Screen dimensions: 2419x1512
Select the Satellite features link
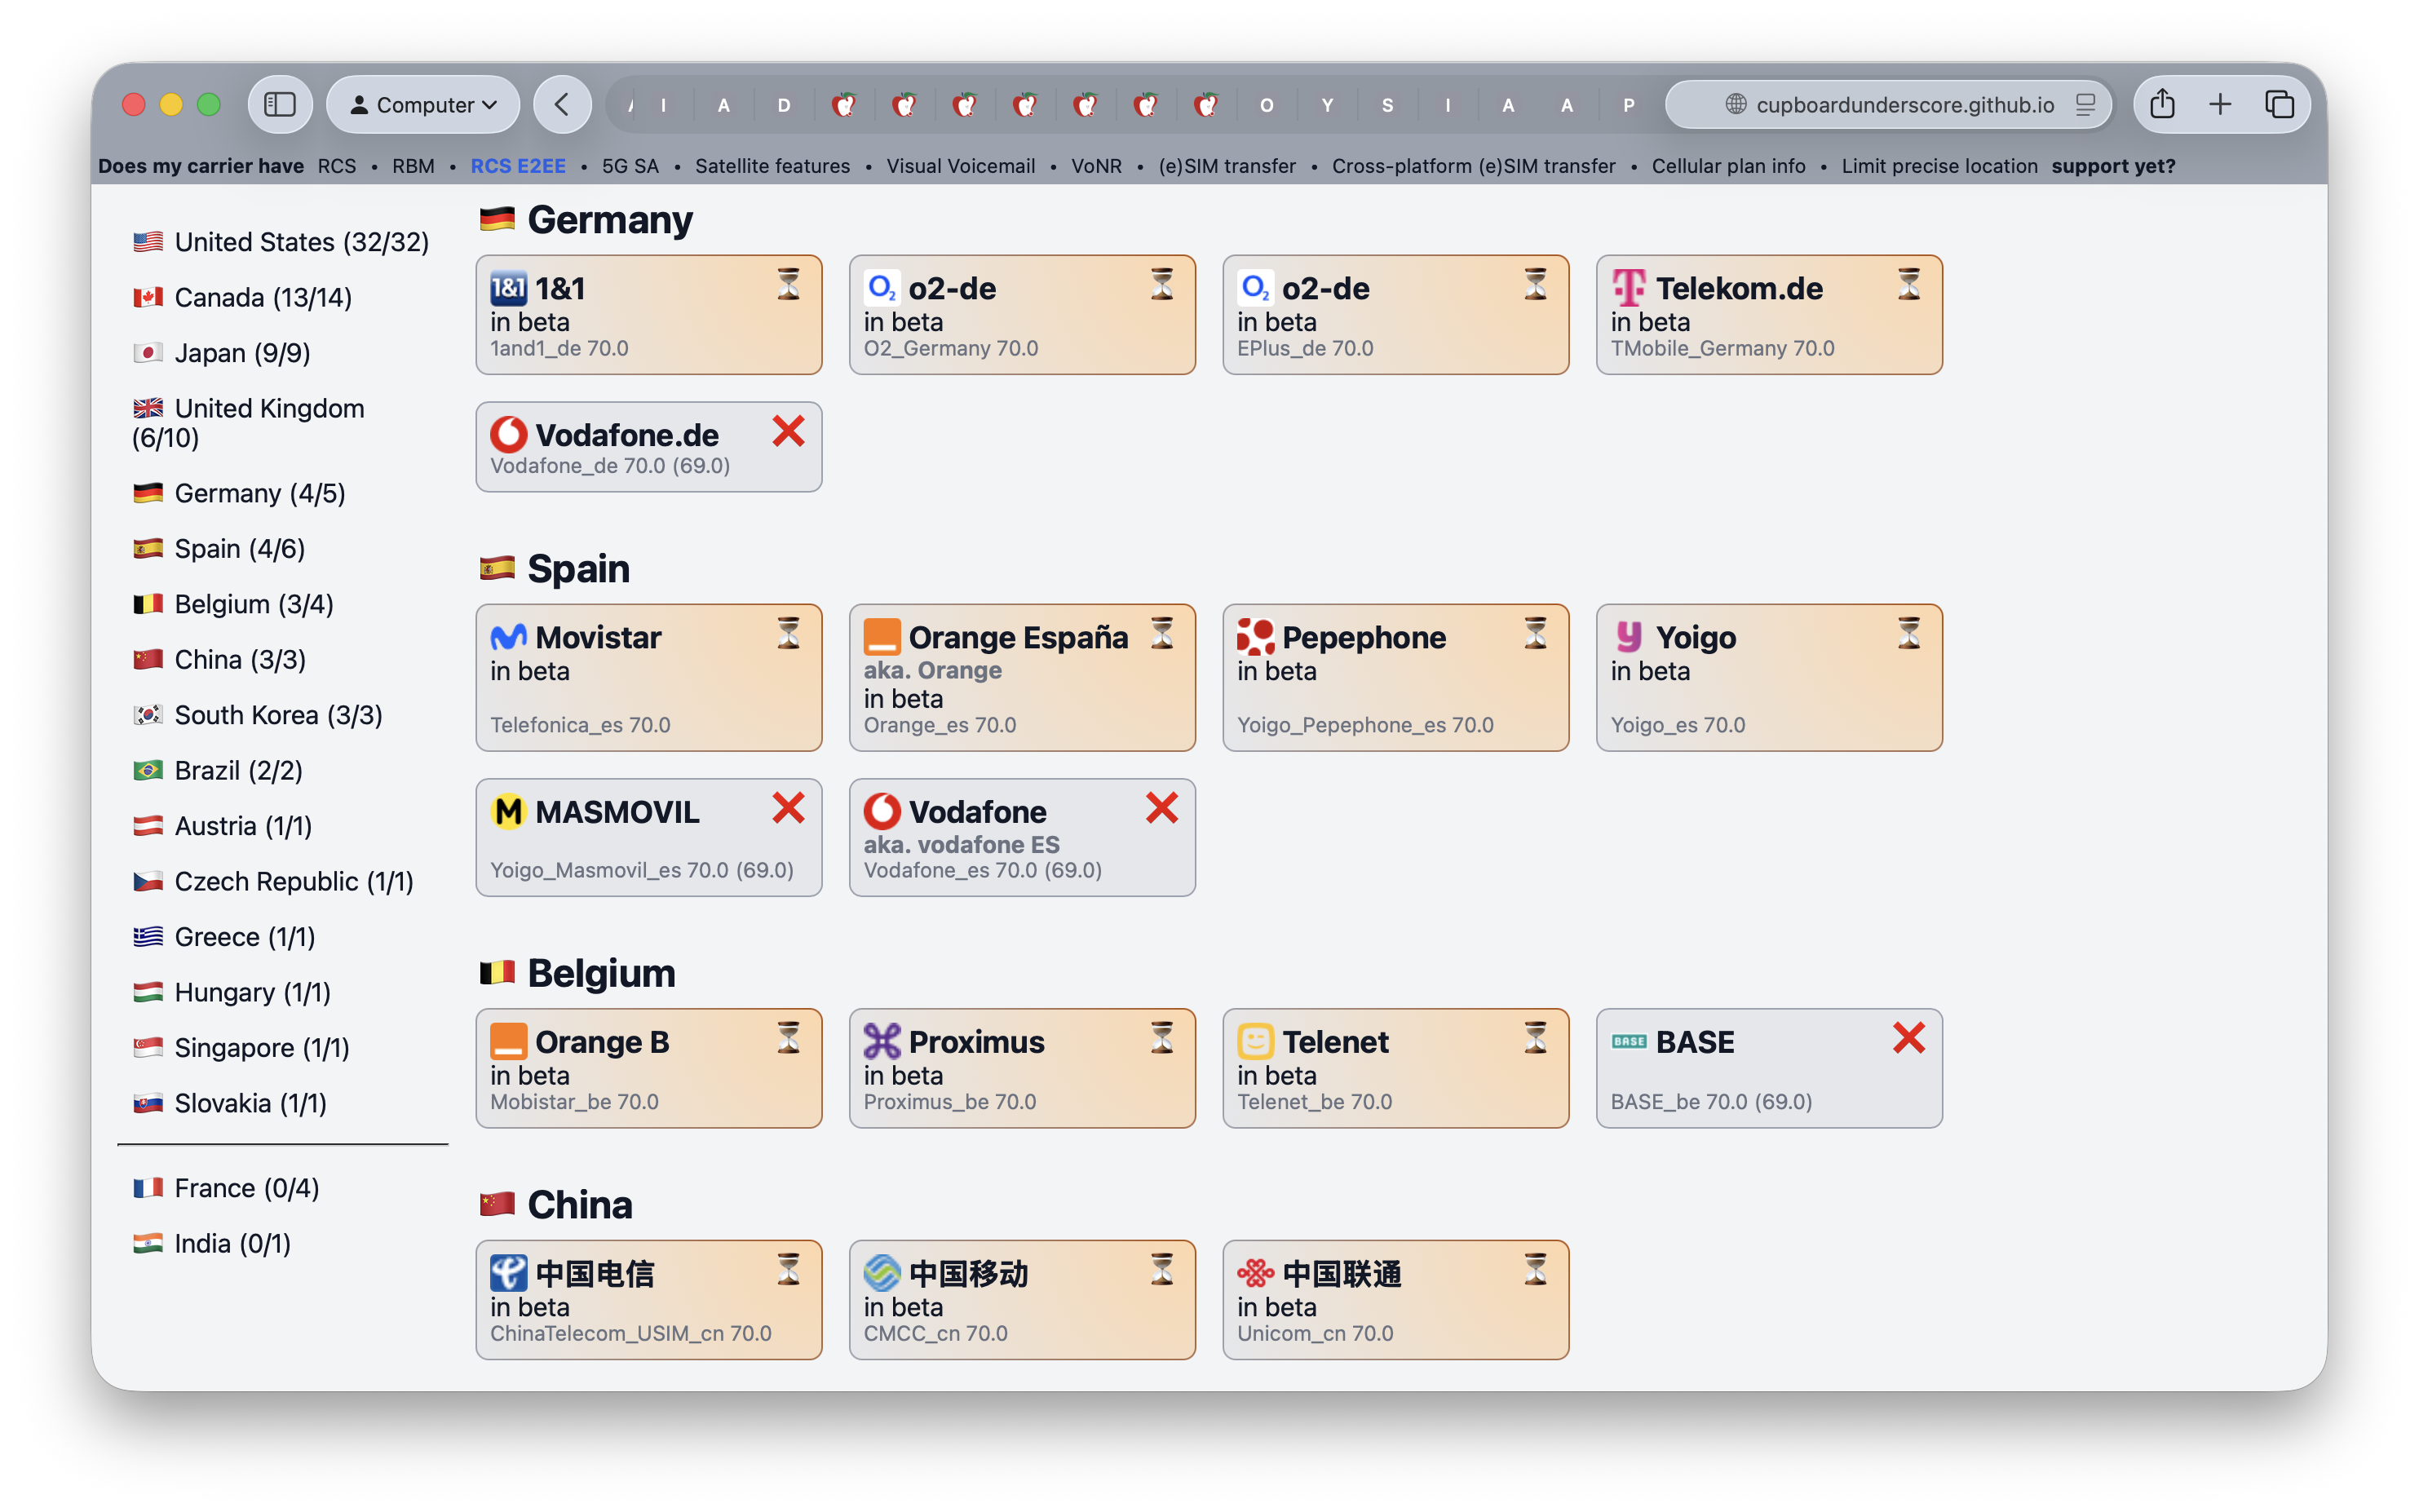772,166
